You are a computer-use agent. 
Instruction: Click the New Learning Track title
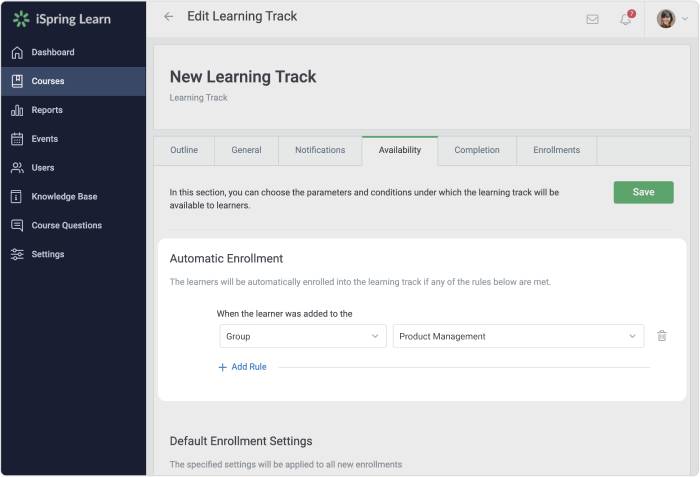coord(243,77)
